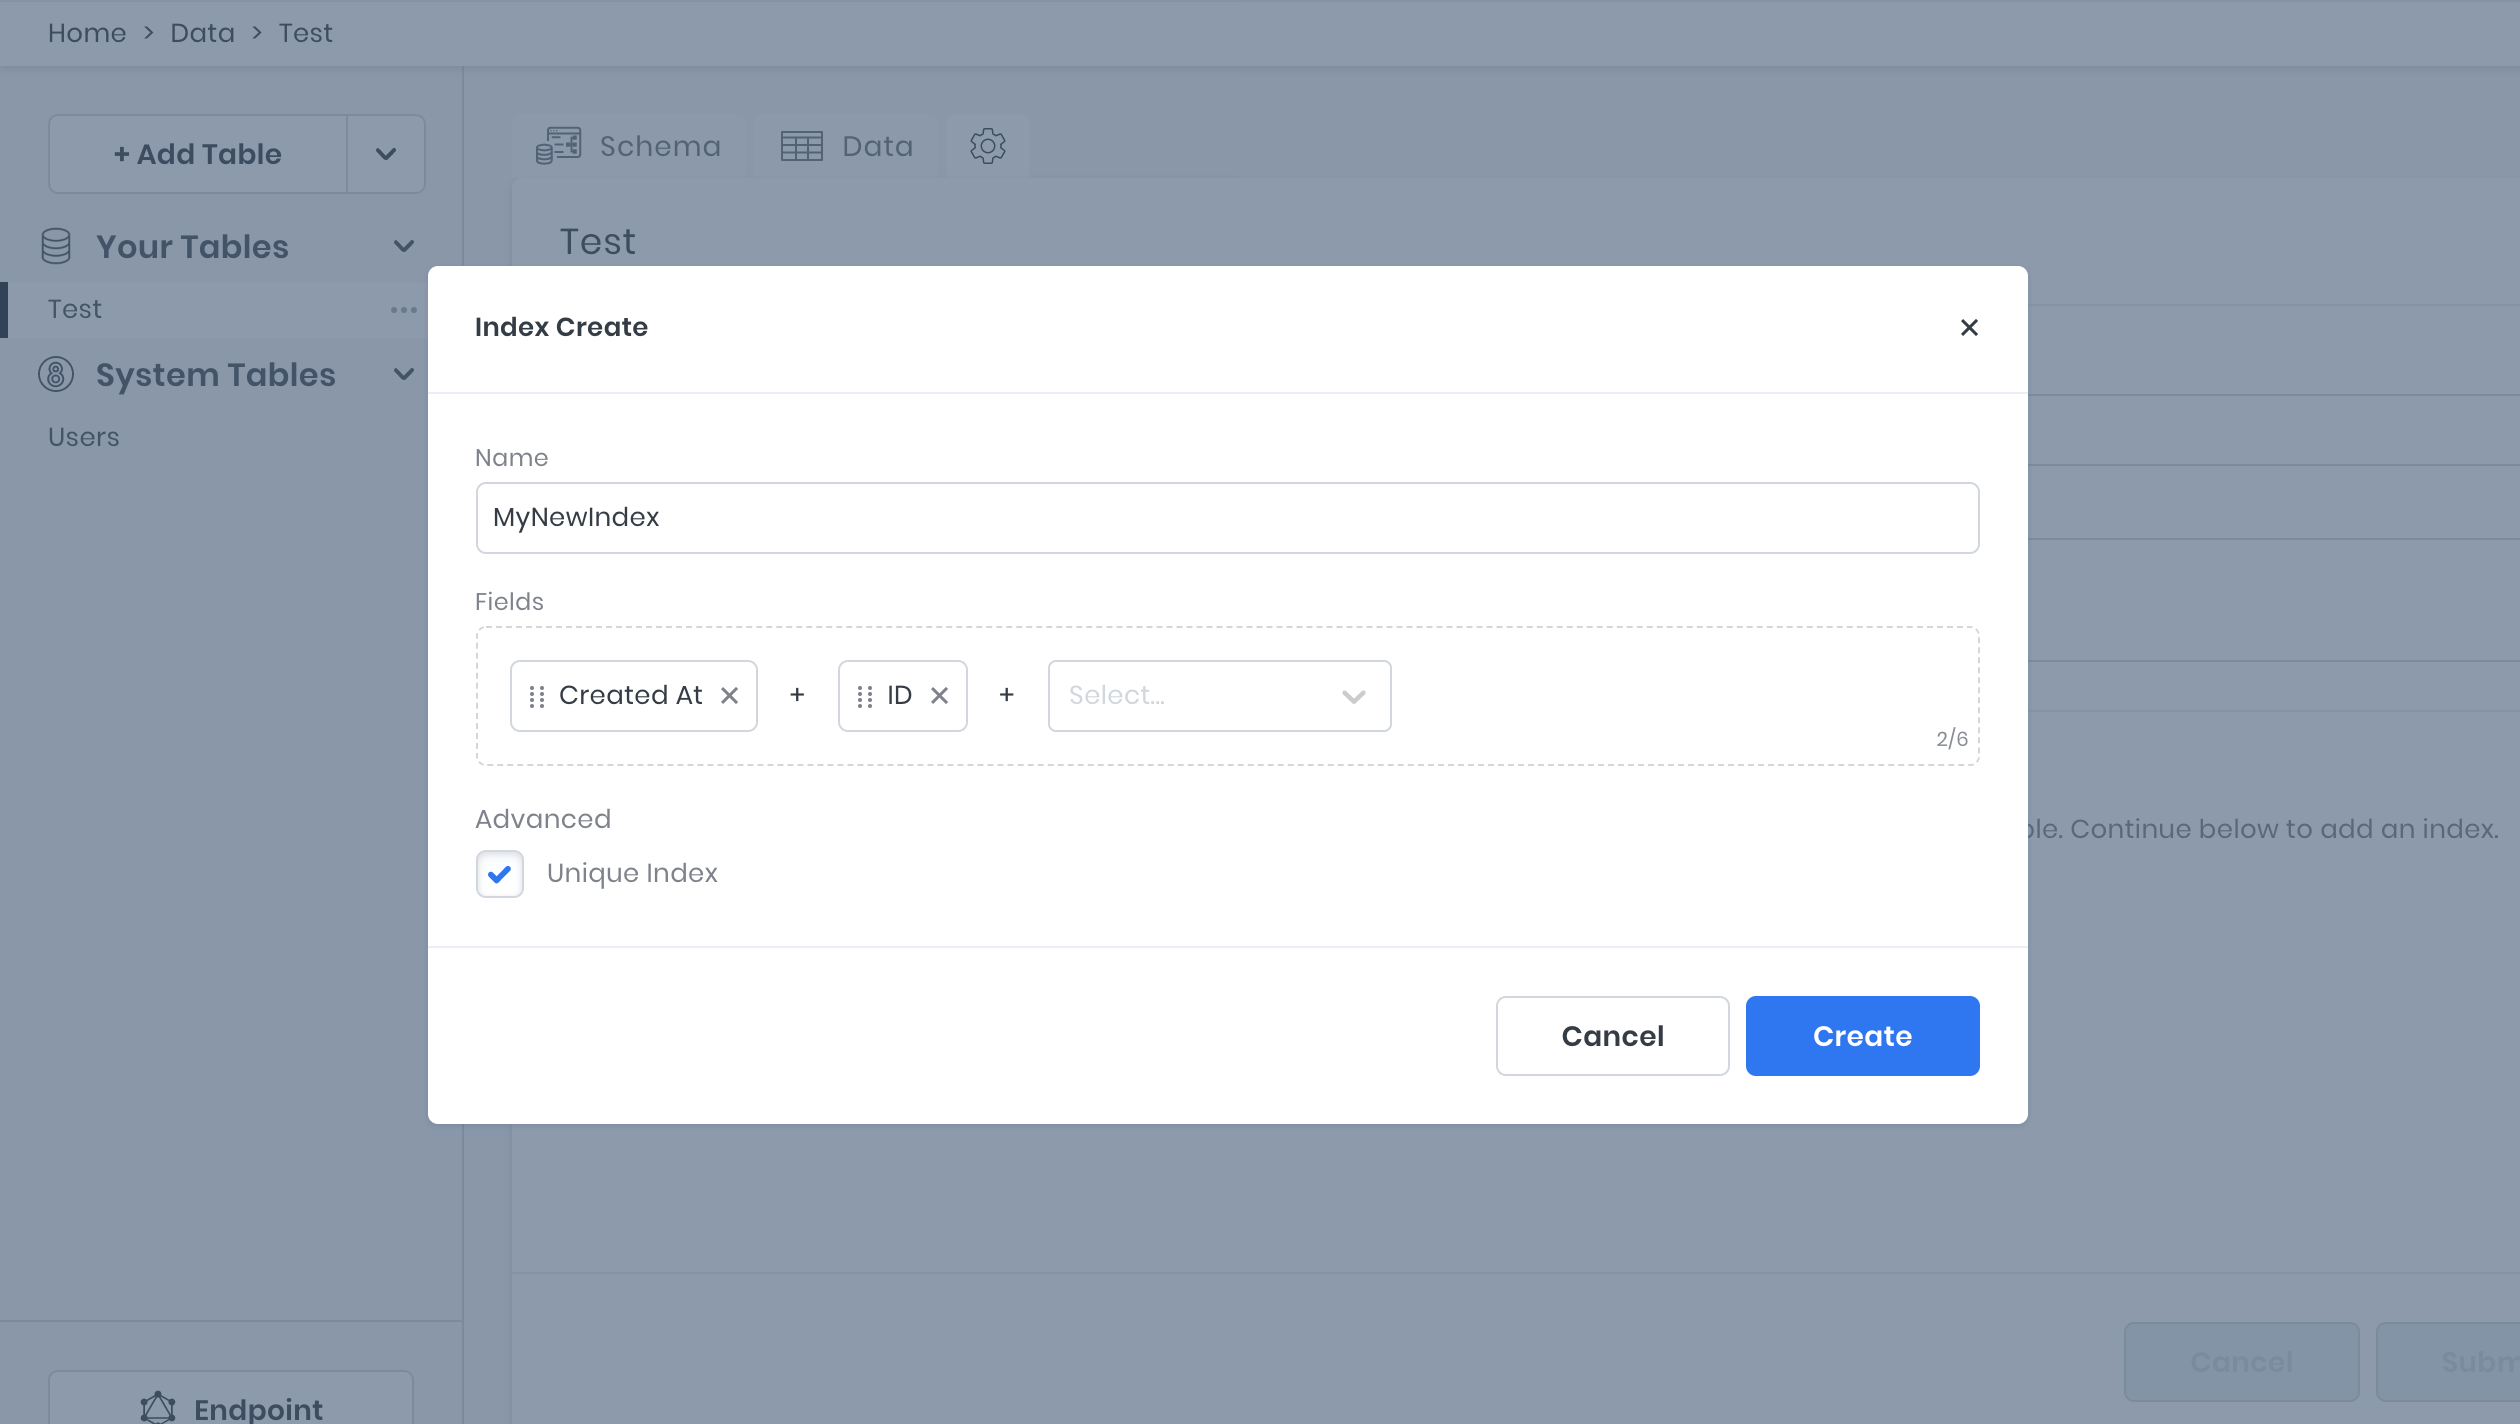Open the Test table more options menu
The height and width of the screenshot is (1424, 2520).
[x=404, y=310]
